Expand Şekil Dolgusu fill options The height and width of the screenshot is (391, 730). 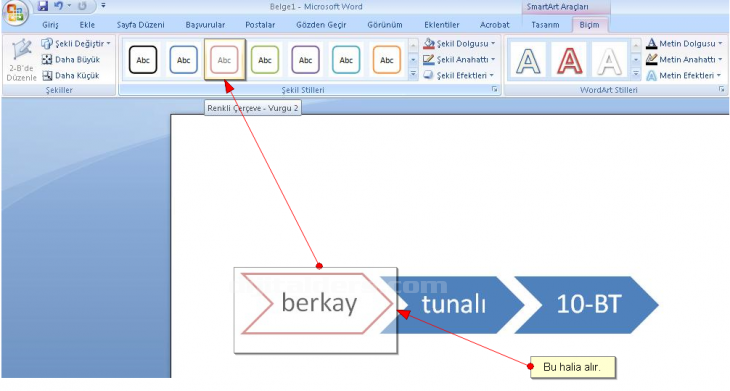460,44
